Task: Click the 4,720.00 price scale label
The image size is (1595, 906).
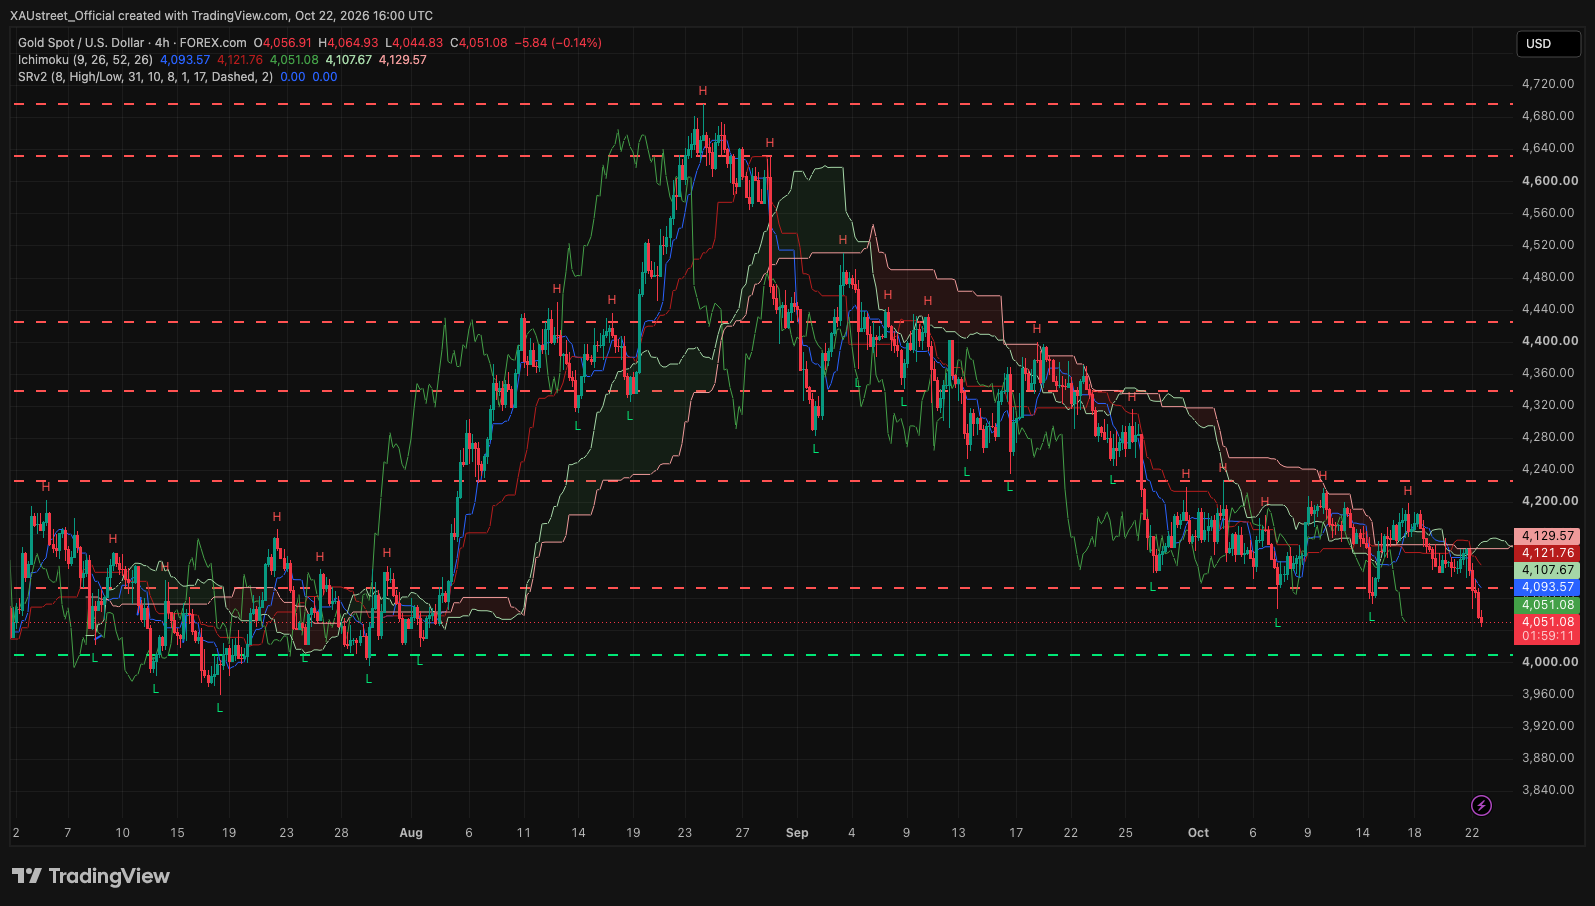Action: (x=1548, y=84)
